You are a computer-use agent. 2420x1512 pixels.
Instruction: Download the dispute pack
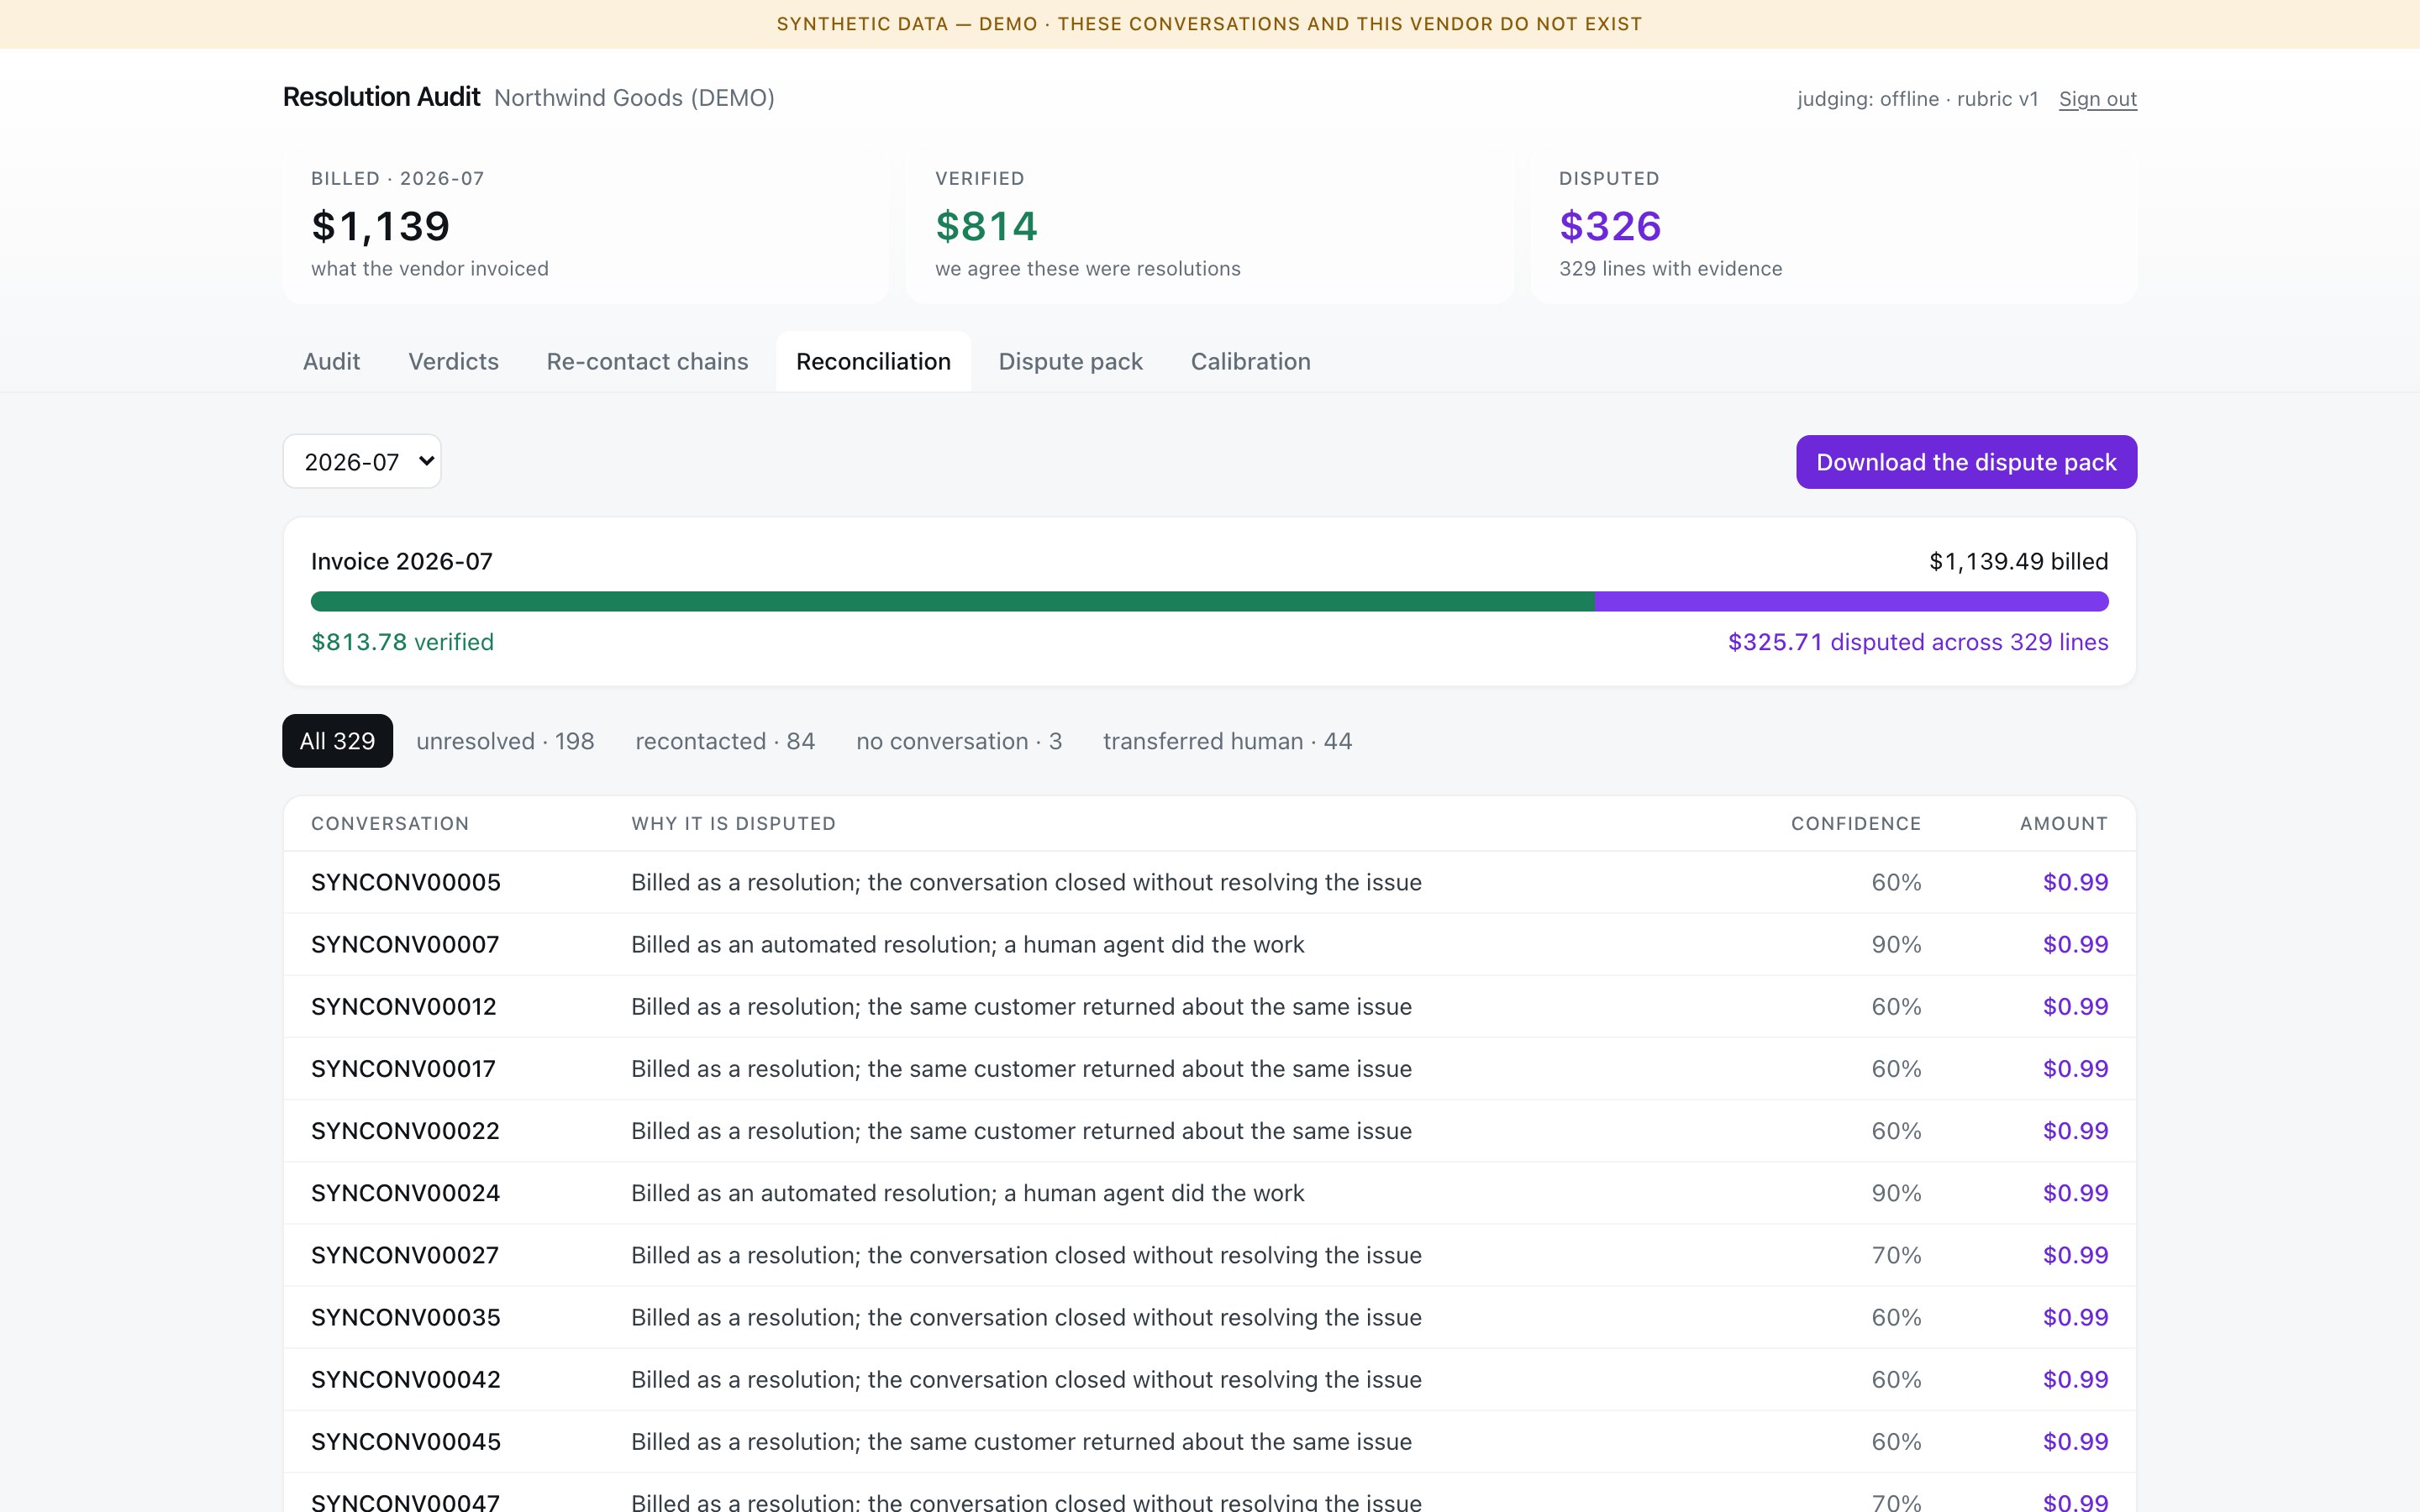pos(1966,462)
